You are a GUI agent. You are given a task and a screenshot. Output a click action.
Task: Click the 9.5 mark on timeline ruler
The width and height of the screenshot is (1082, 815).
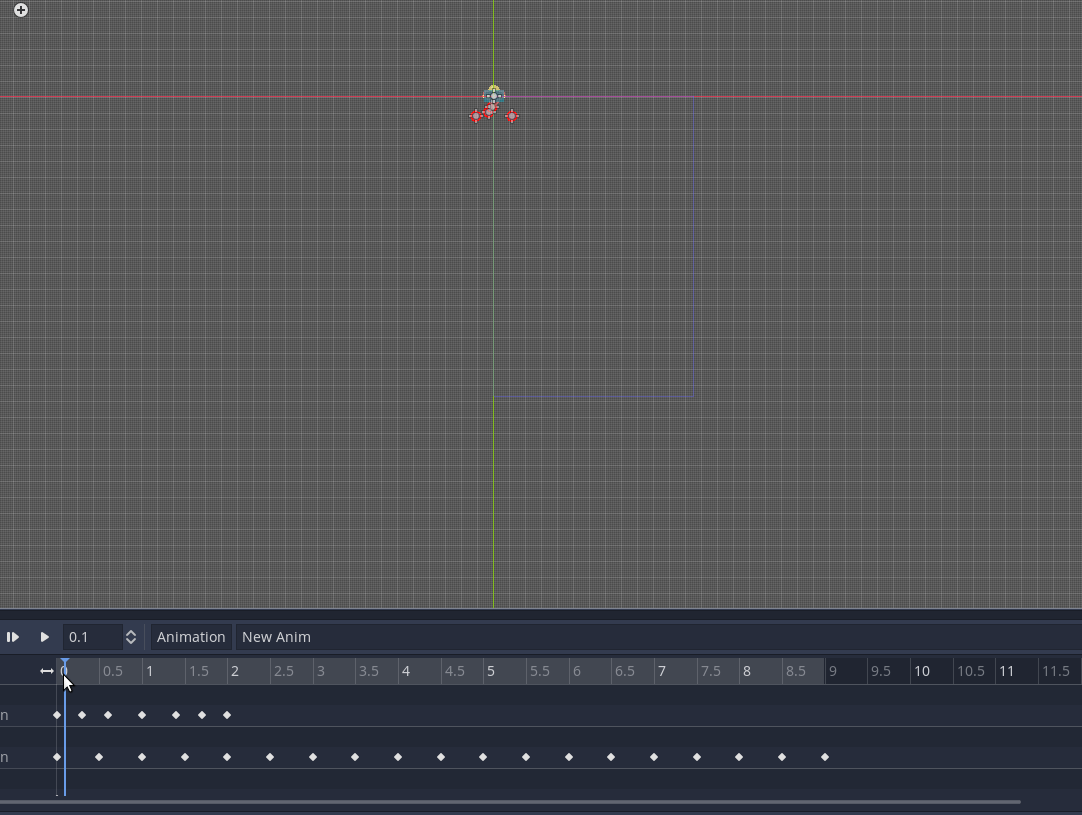tap(881, 671)
